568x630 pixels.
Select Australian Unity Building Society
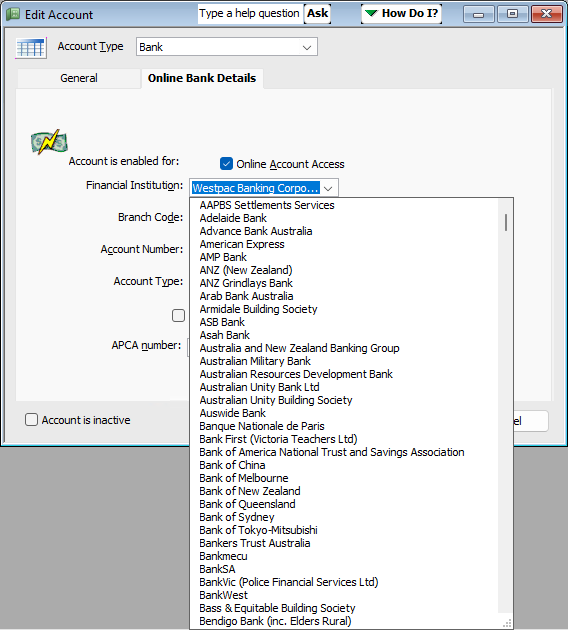point(276,400)
